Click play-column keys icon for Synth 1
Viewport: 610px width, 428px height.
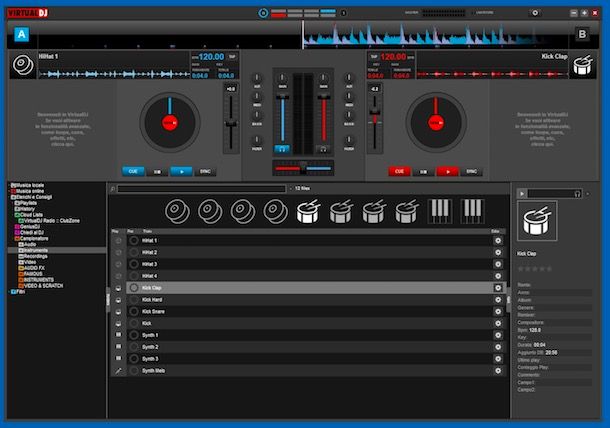[118, 335]
